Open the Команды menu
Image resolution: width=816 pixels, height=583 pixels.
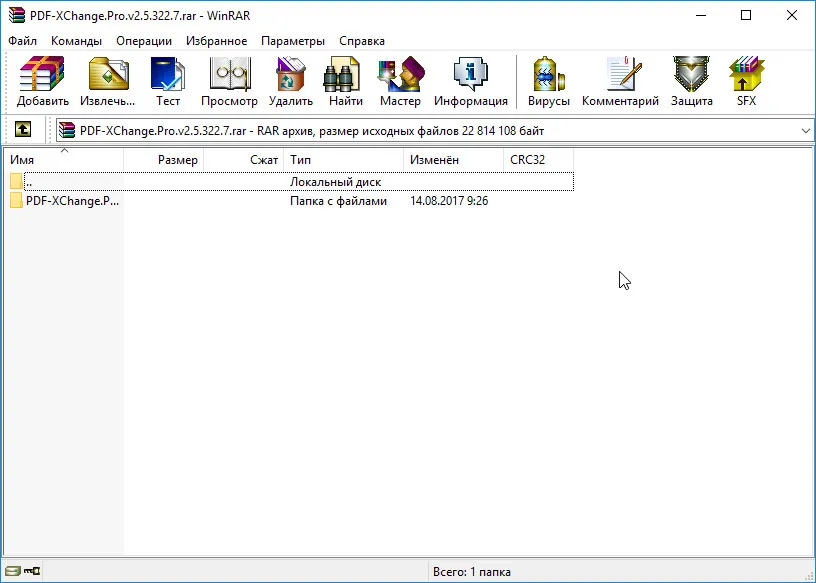click(76, 41)
